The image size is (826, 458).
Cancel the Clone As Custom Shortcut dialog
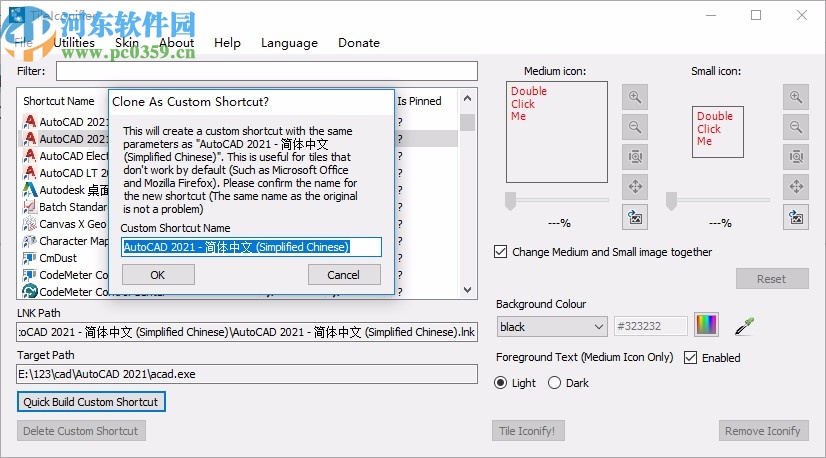(x=344, y=275)
